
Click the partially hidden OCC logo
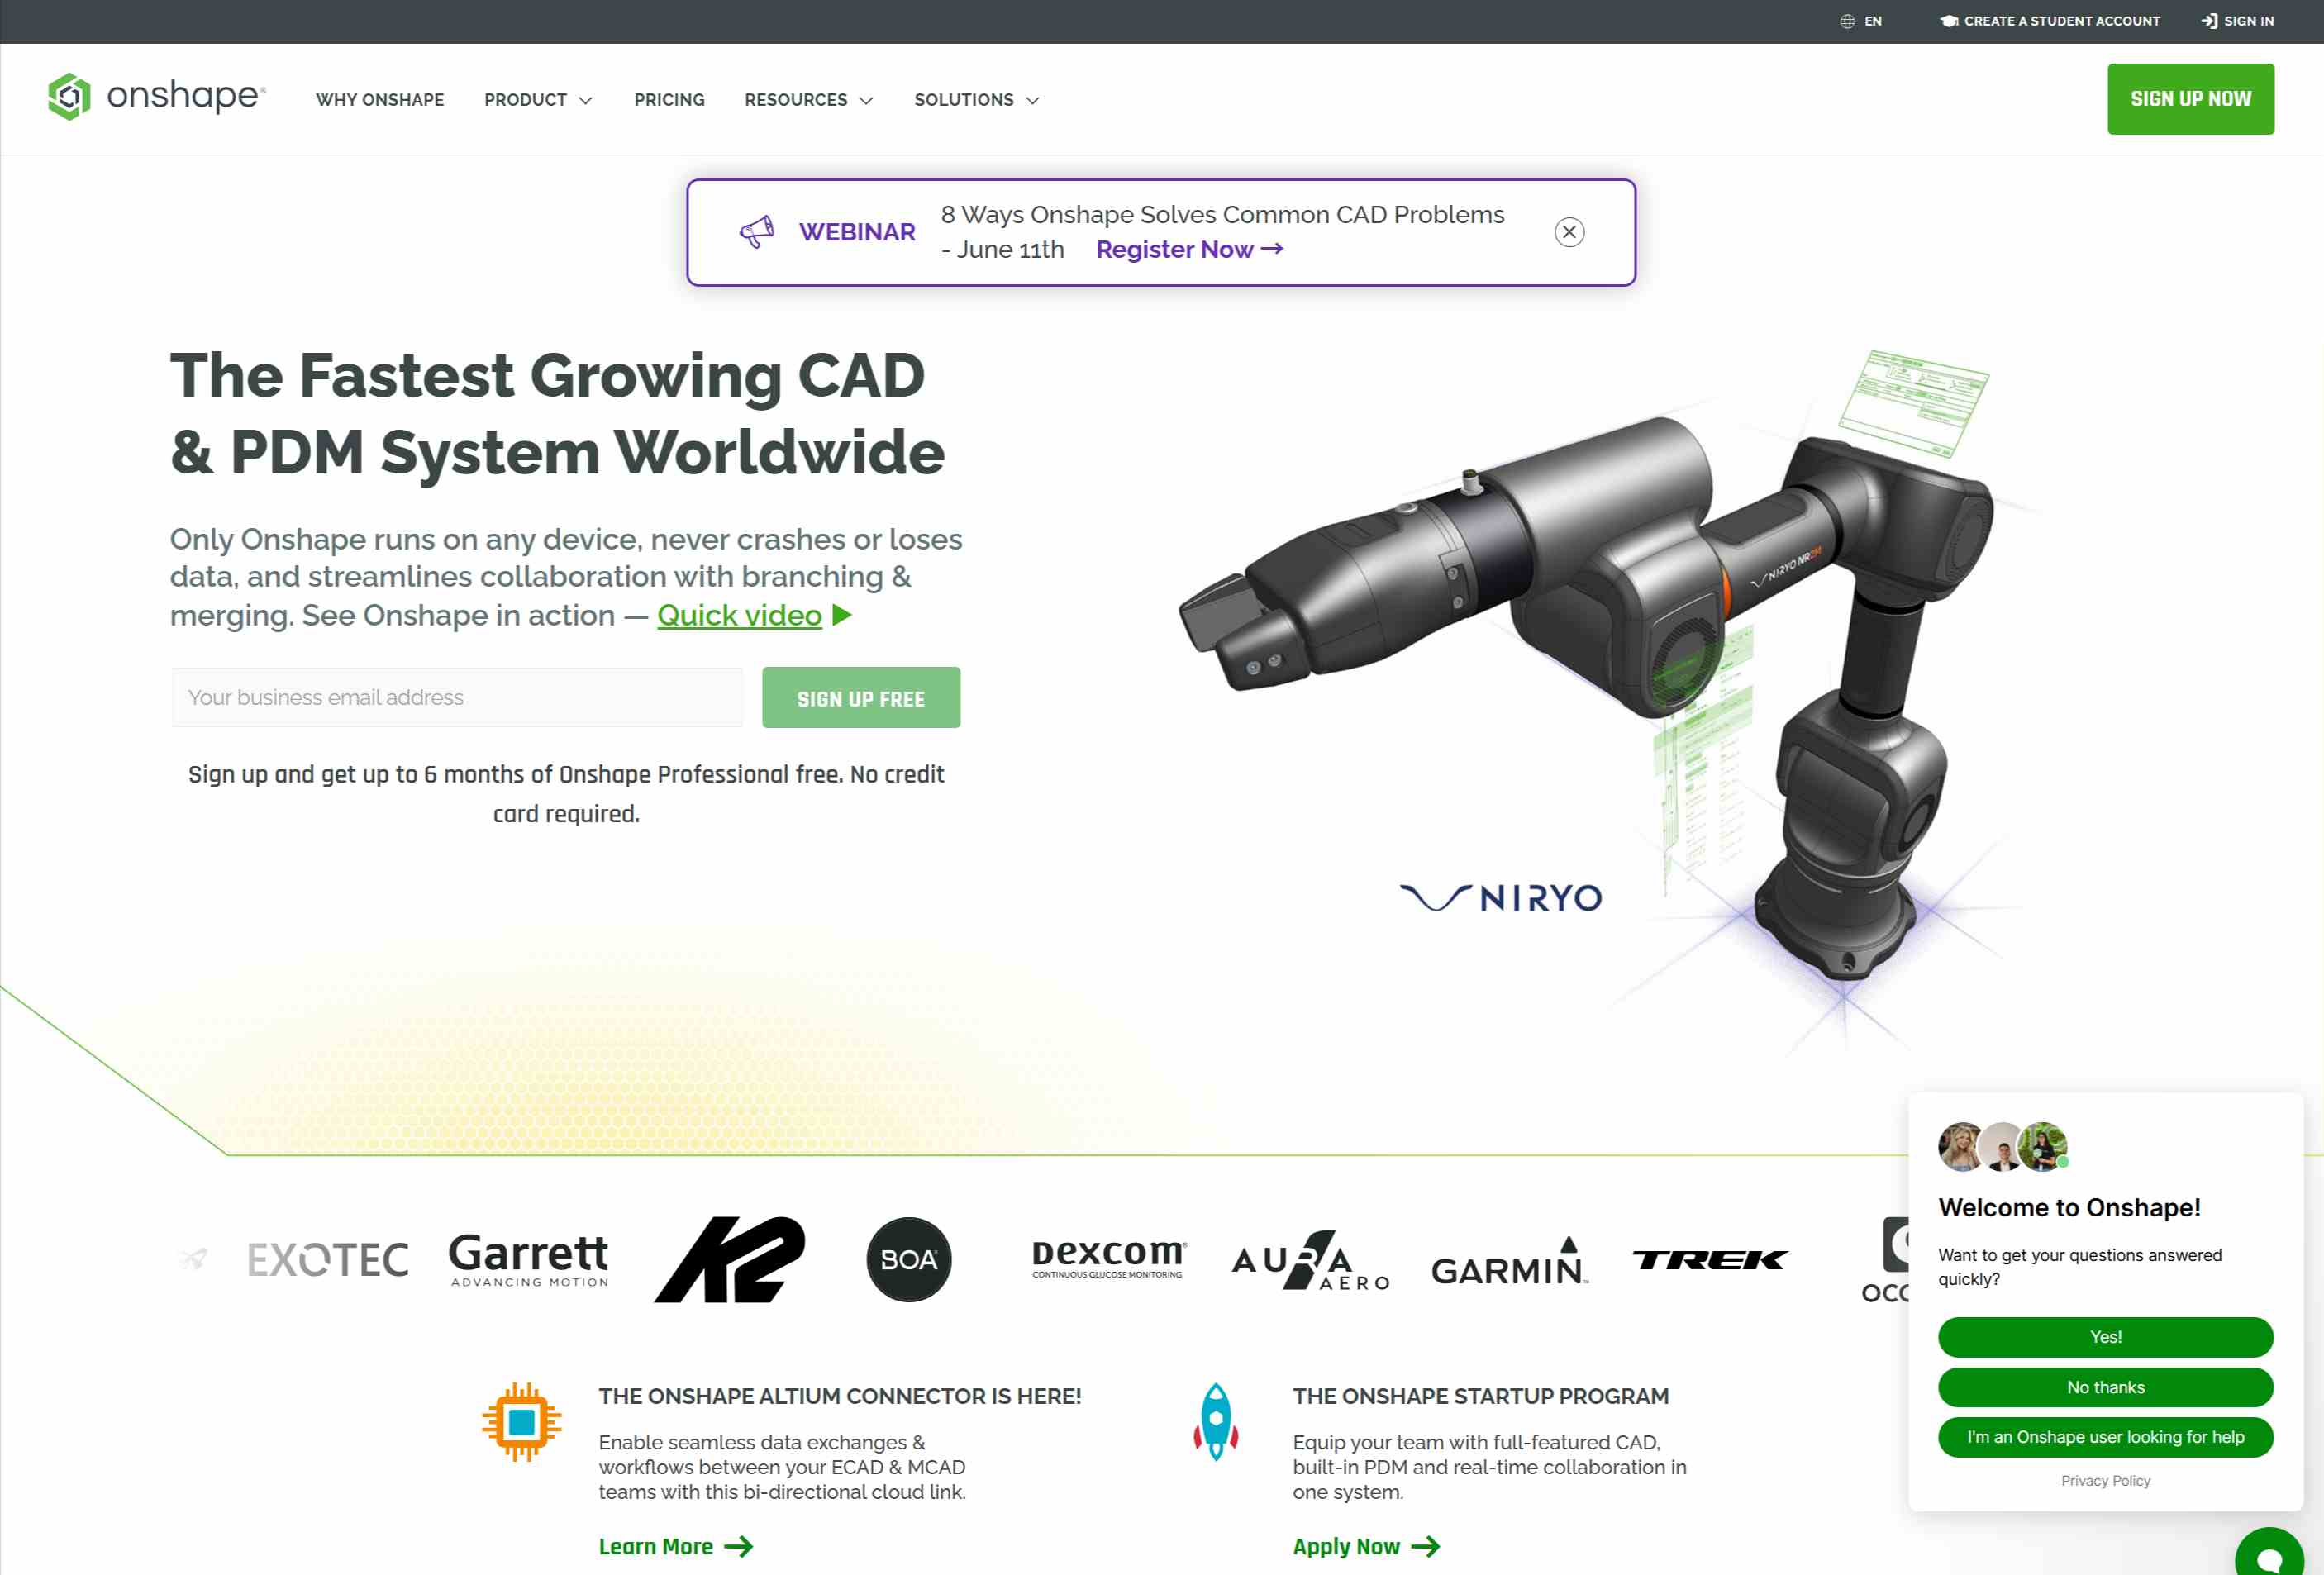pos(1886,1260)
